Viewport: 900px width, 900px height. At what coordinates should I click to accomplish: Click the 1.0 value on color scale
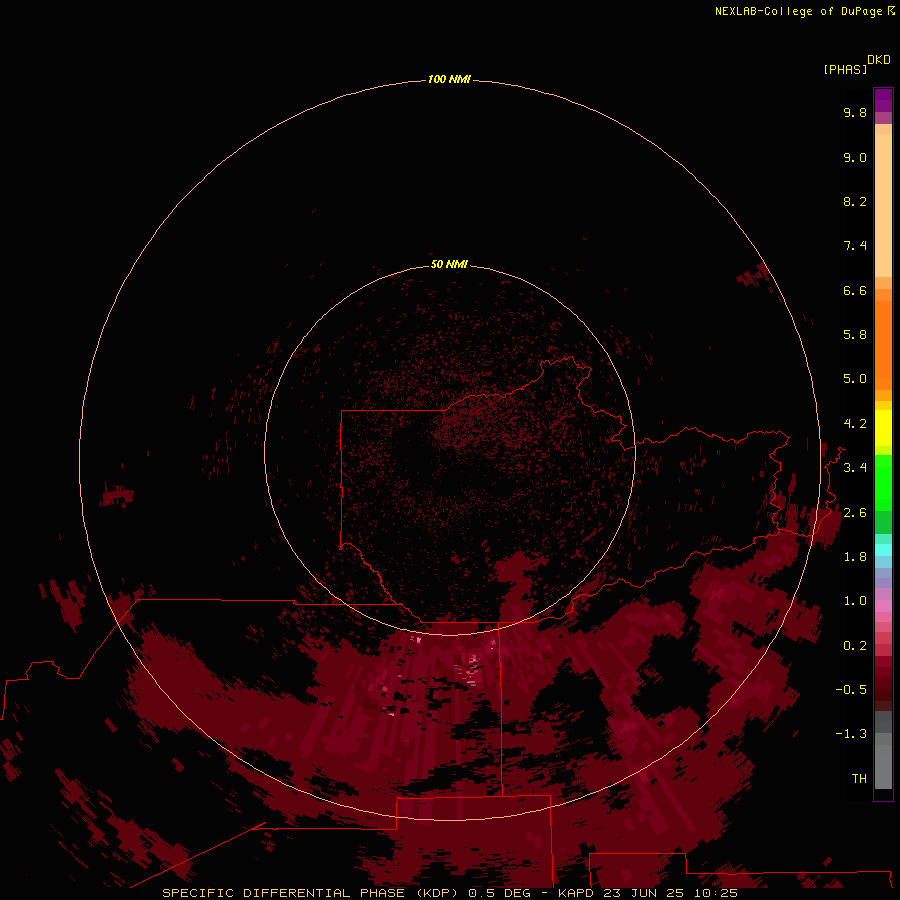pos(855,601)
